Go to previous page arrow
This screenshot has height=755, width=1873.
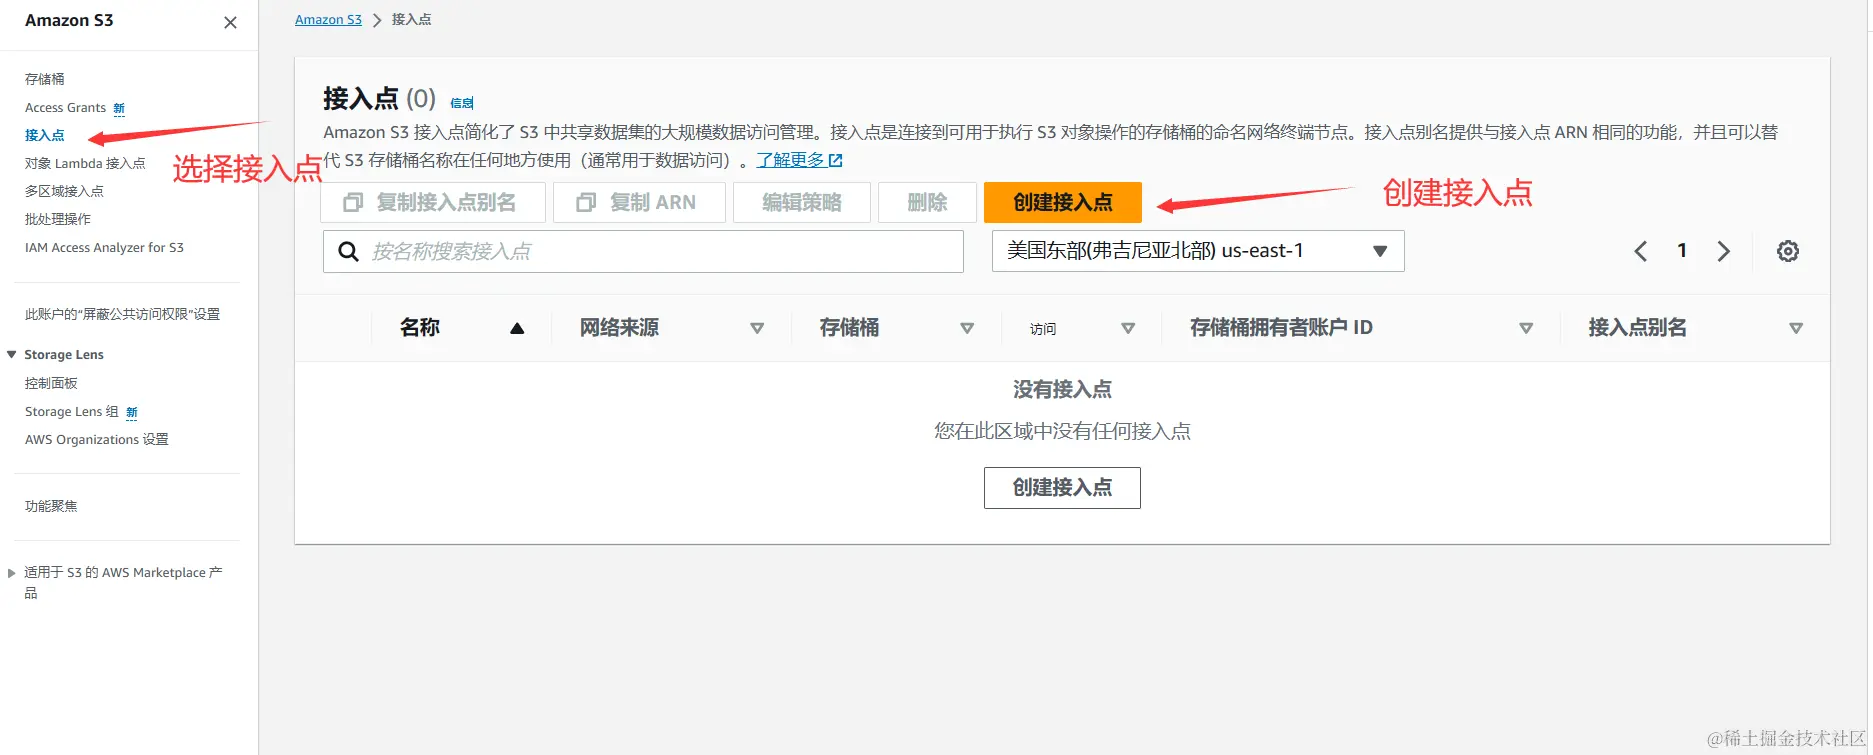pos(1641,251)
